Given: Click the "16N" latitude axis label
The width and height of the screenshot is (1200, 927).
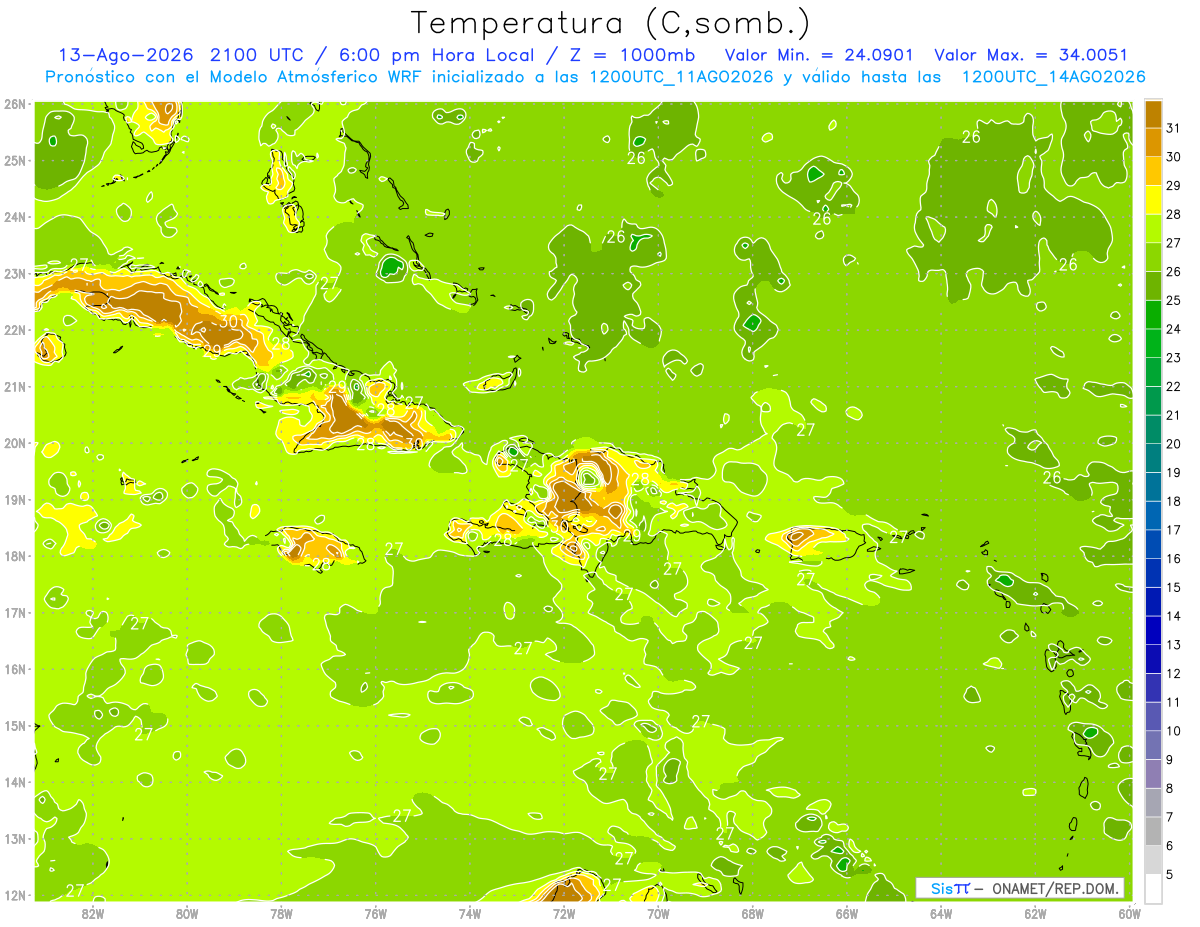Looking at the screenshot, I should [15, 669].
